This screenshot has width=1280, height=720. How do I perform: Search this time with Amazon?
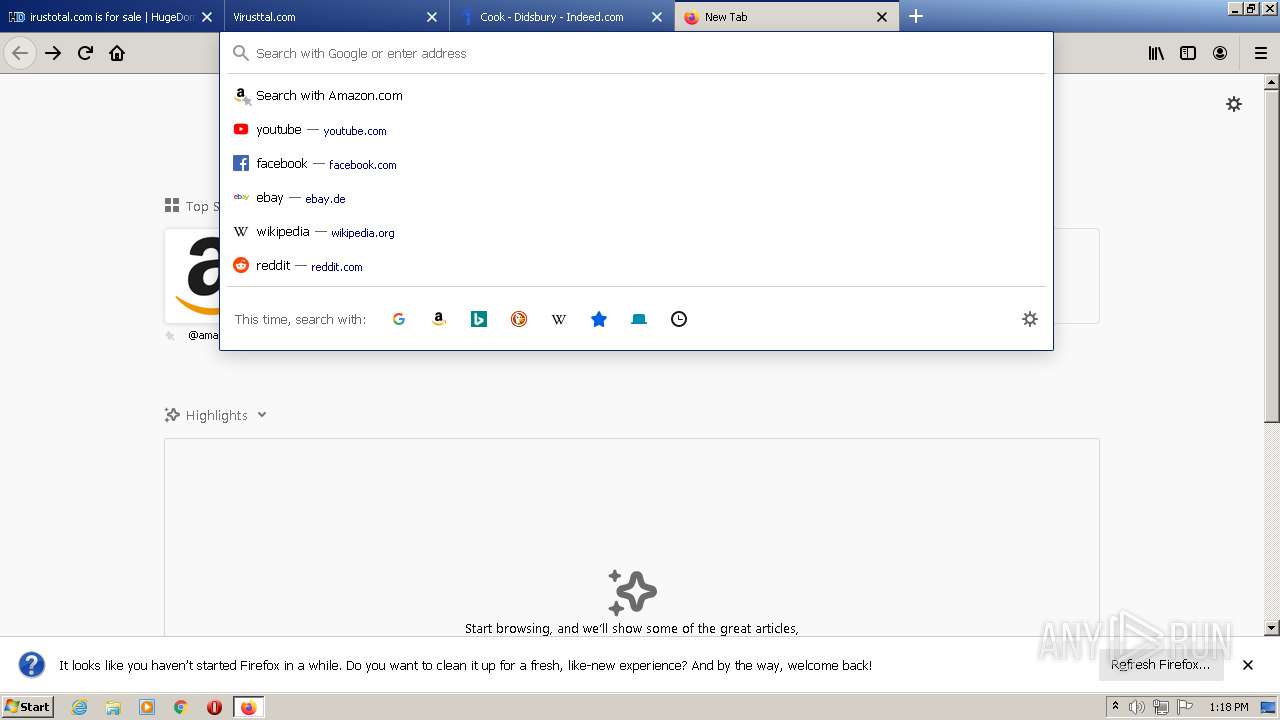click(x=439, y=319)
